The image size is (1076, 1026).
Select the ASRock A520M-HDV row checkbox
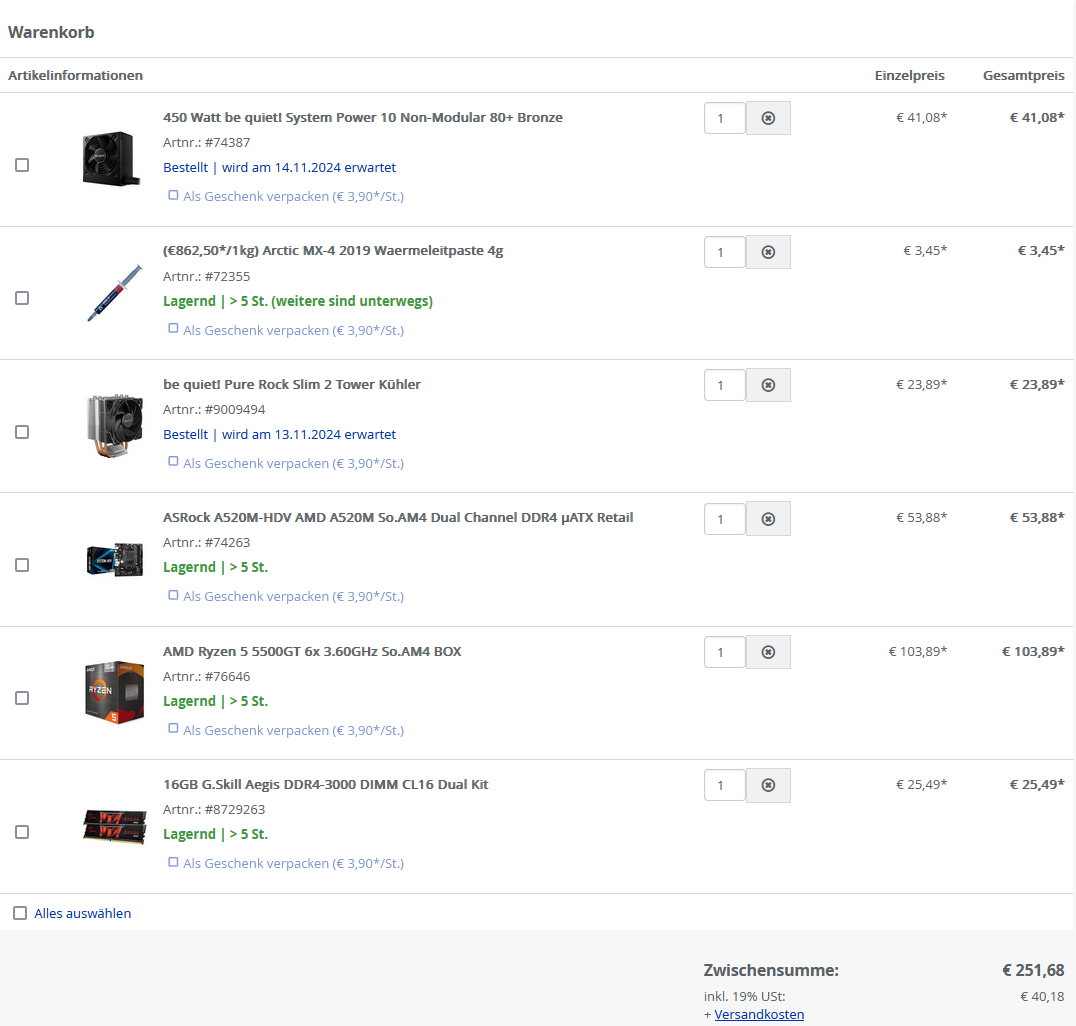pos(22,565)
